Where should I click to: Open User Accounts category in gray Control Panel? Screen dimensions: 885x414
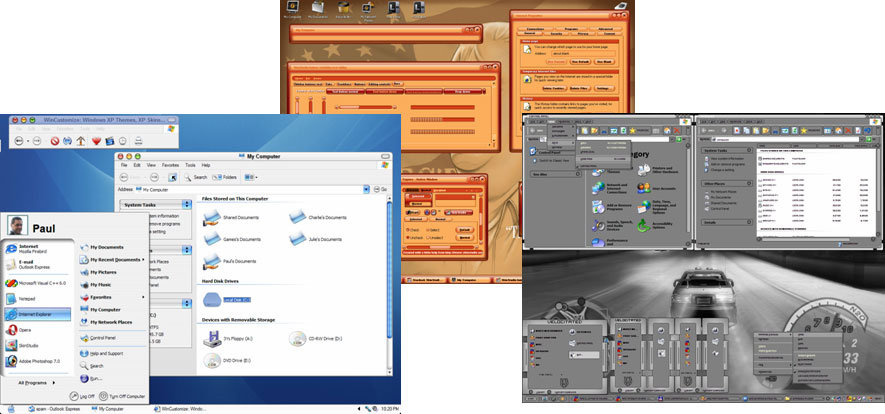pos(656,188)
